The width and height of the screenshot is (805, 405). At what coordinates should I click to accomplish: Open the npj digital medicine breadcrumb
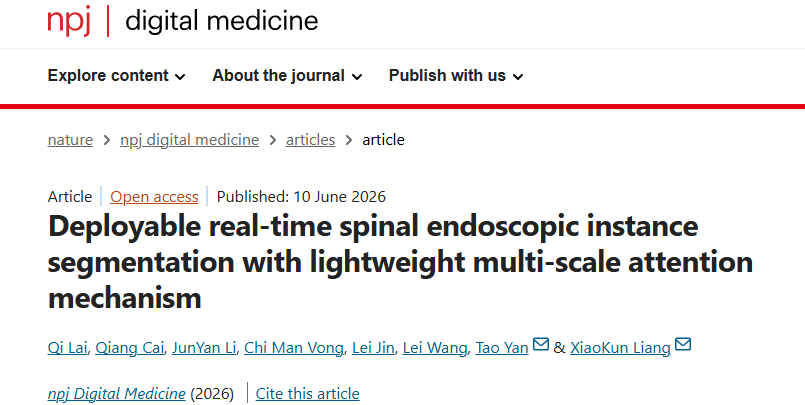click(189, 140)
